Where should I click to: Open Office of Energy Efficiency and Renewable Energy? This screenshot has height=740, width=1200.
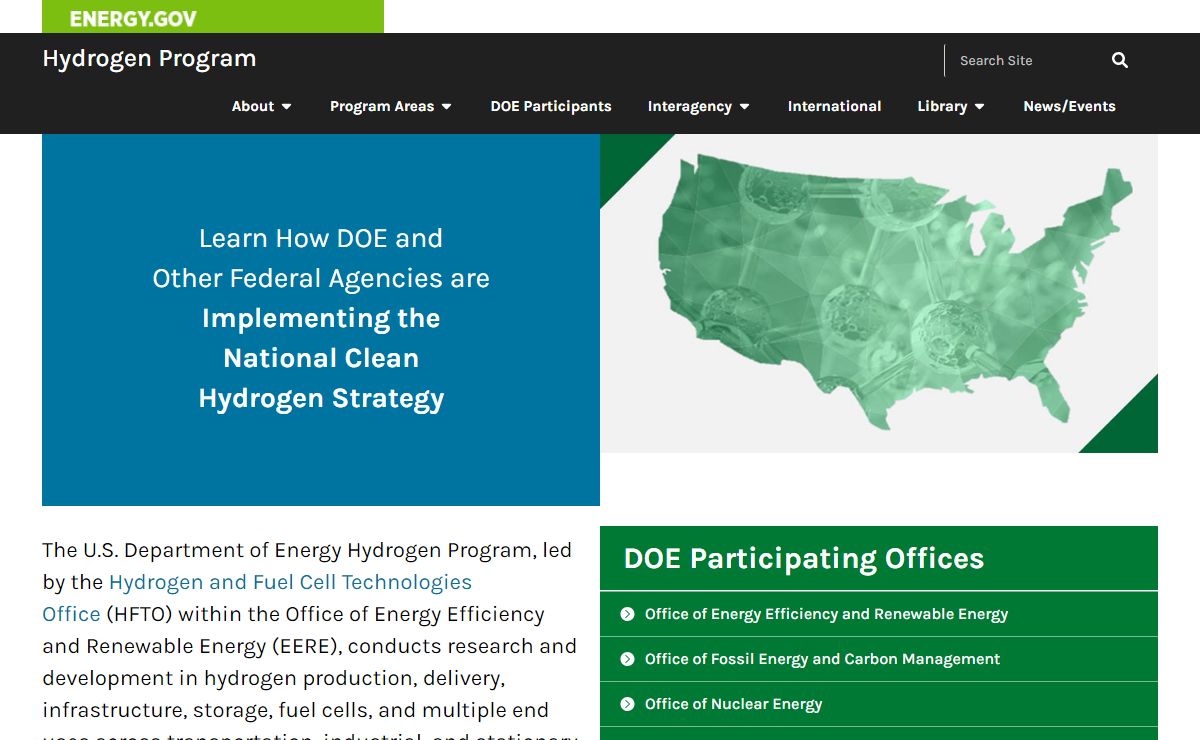826,614
